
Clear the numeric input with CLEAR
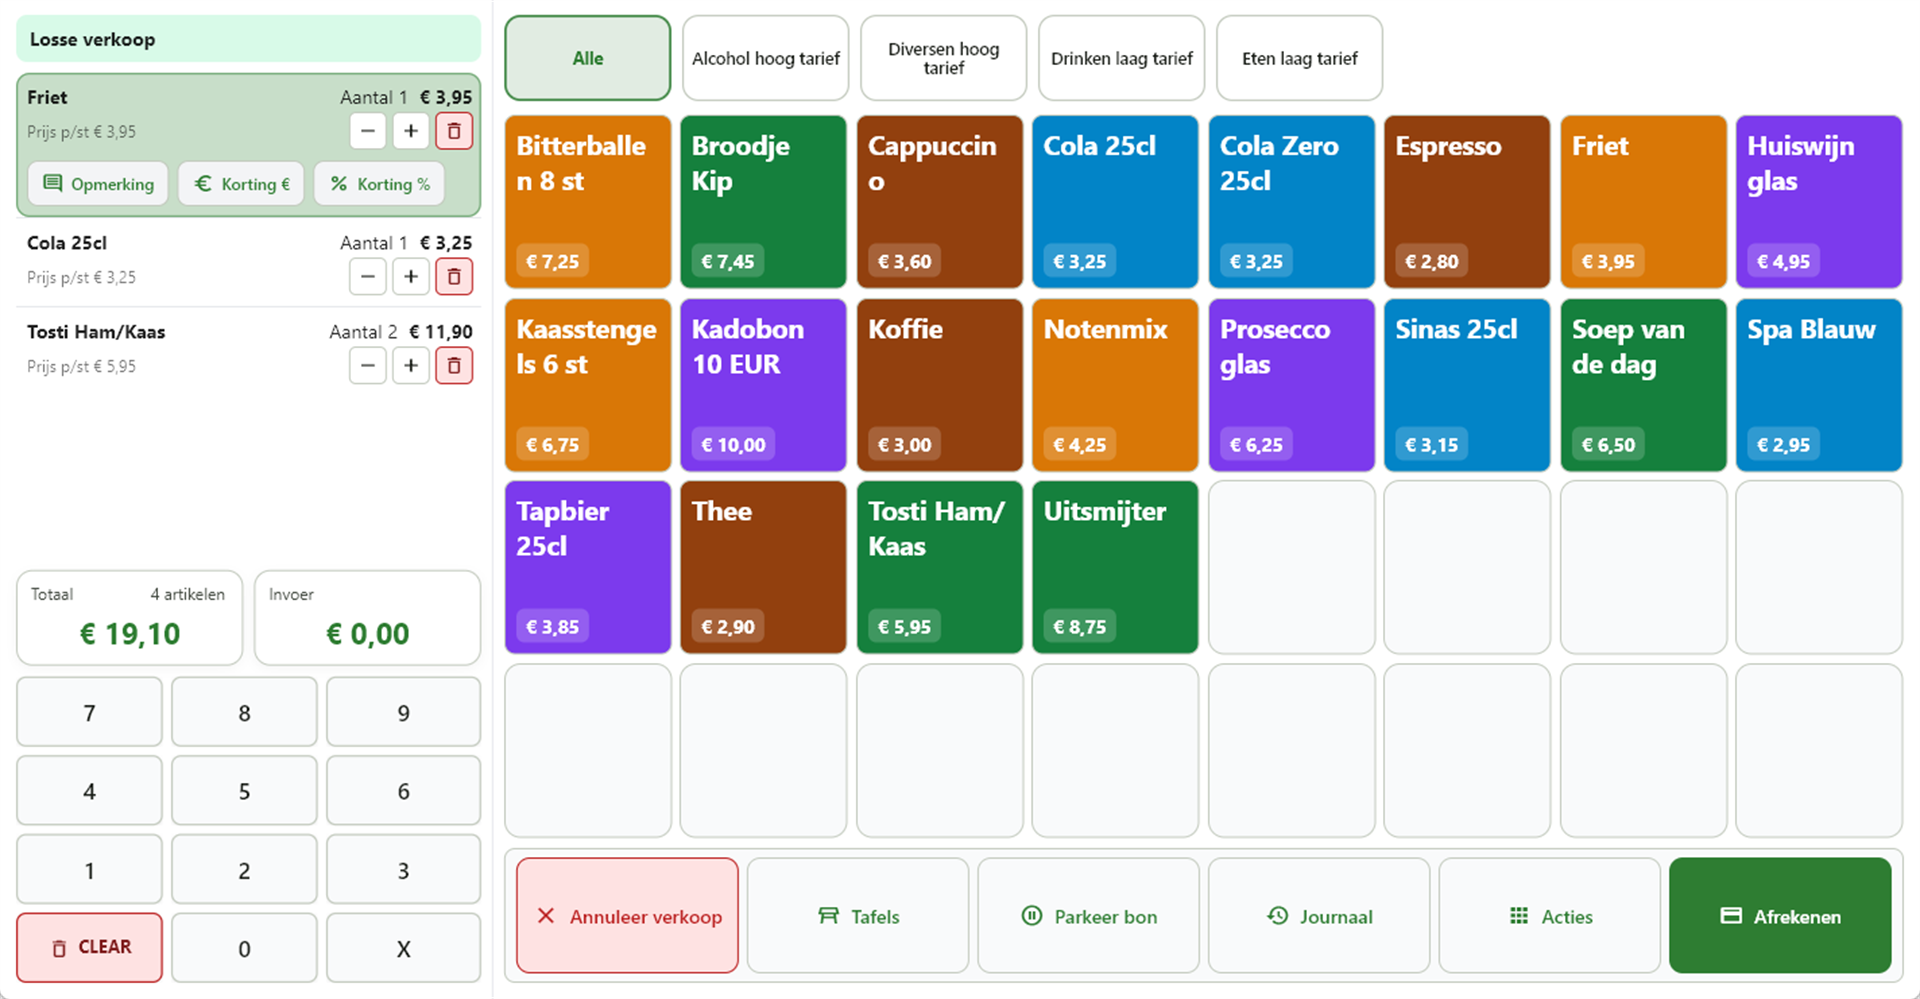(90, 947)
